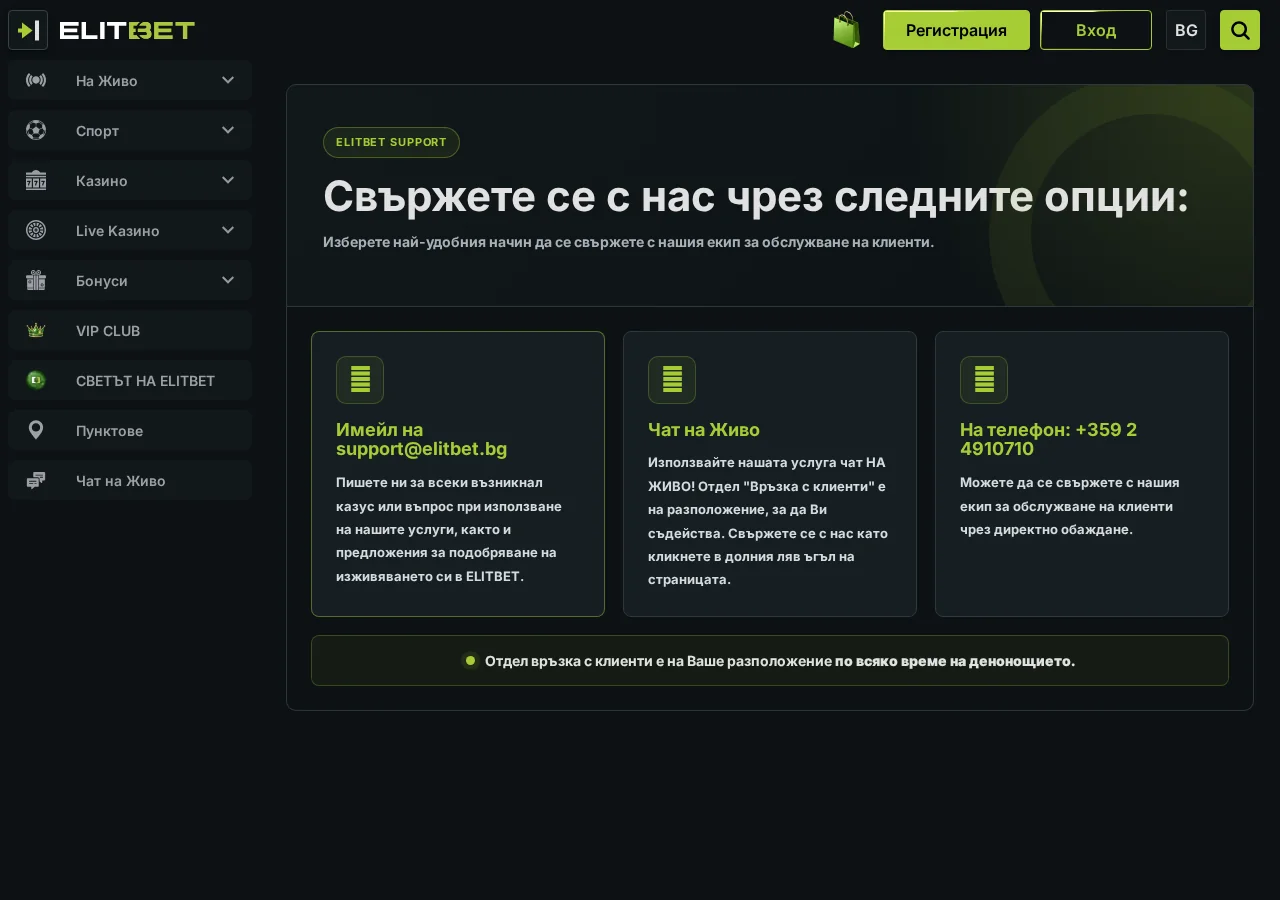
Task: Click the Чат на Живо card heading
Action: coord(704,430)
